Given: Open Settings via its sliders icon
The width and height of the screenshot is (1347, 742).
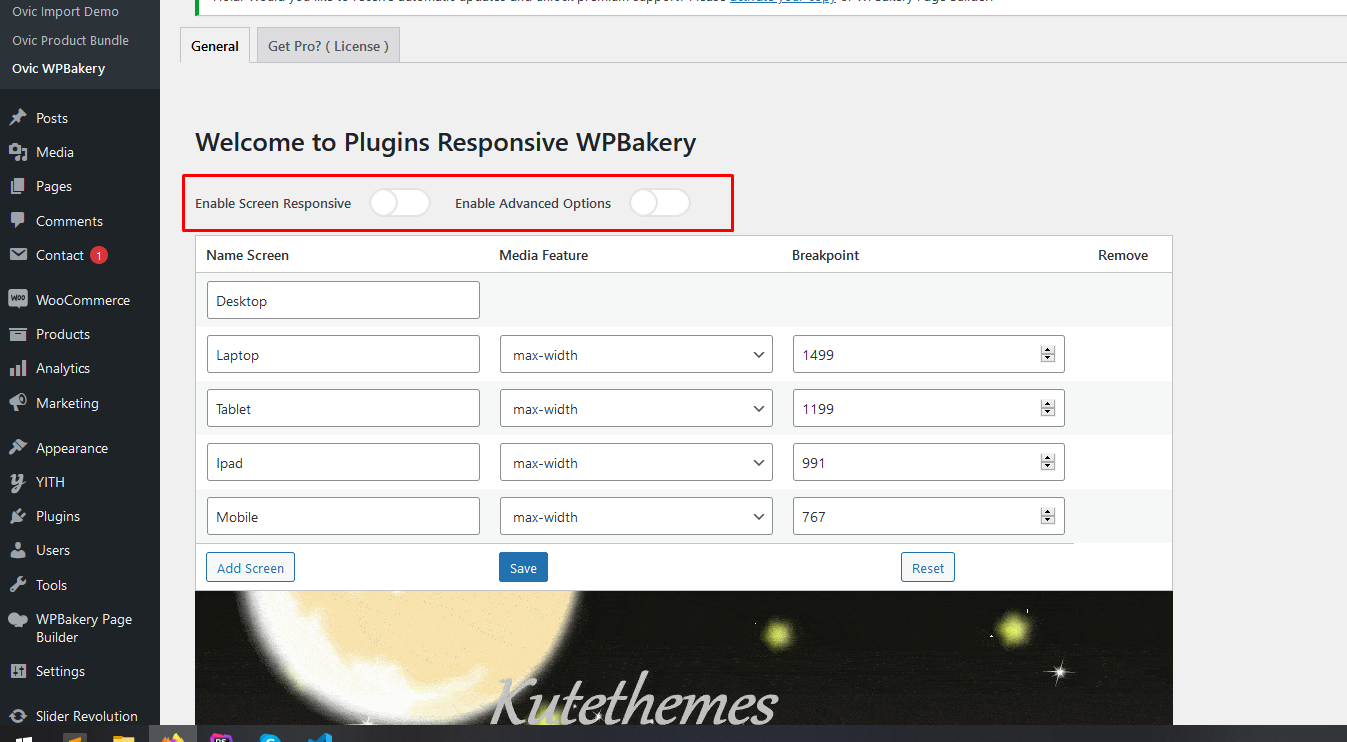Looking at the screenshot, I should pos(18,671).
